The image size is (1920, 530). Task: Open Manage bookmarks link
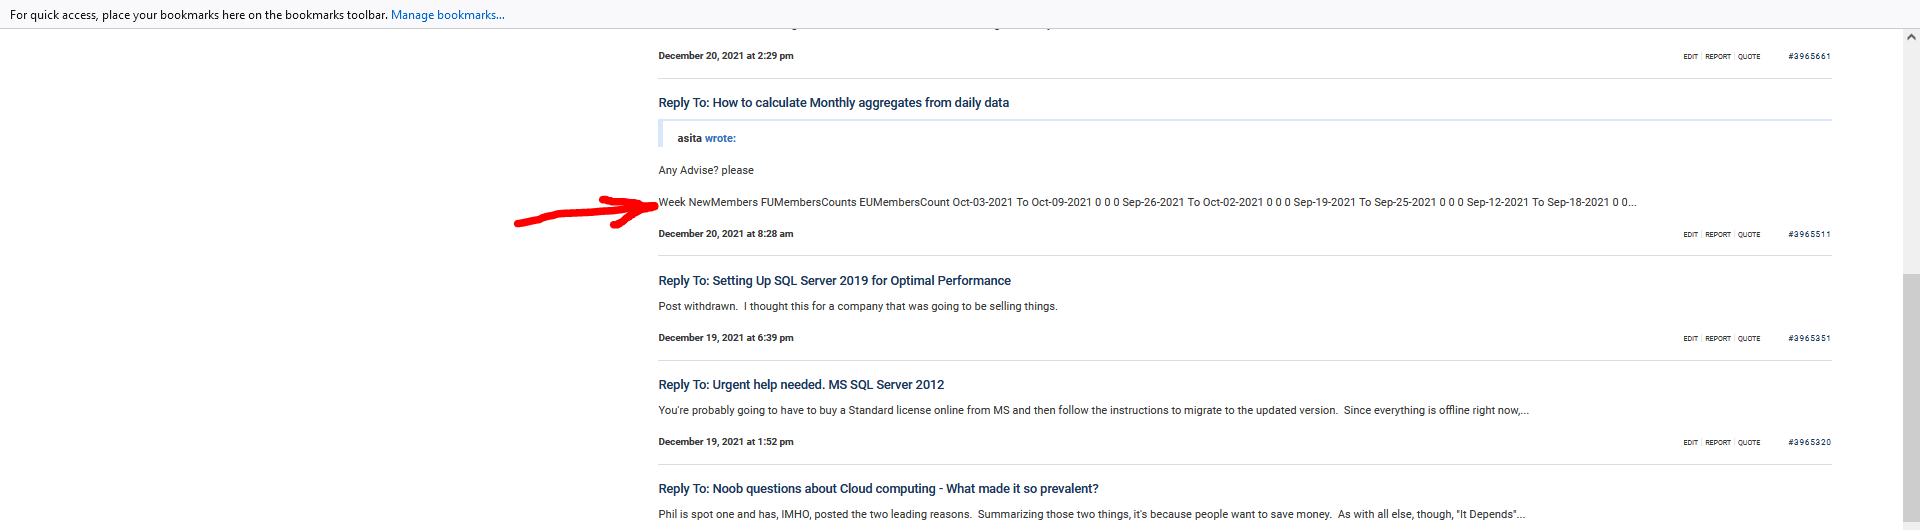pos(447,15)
